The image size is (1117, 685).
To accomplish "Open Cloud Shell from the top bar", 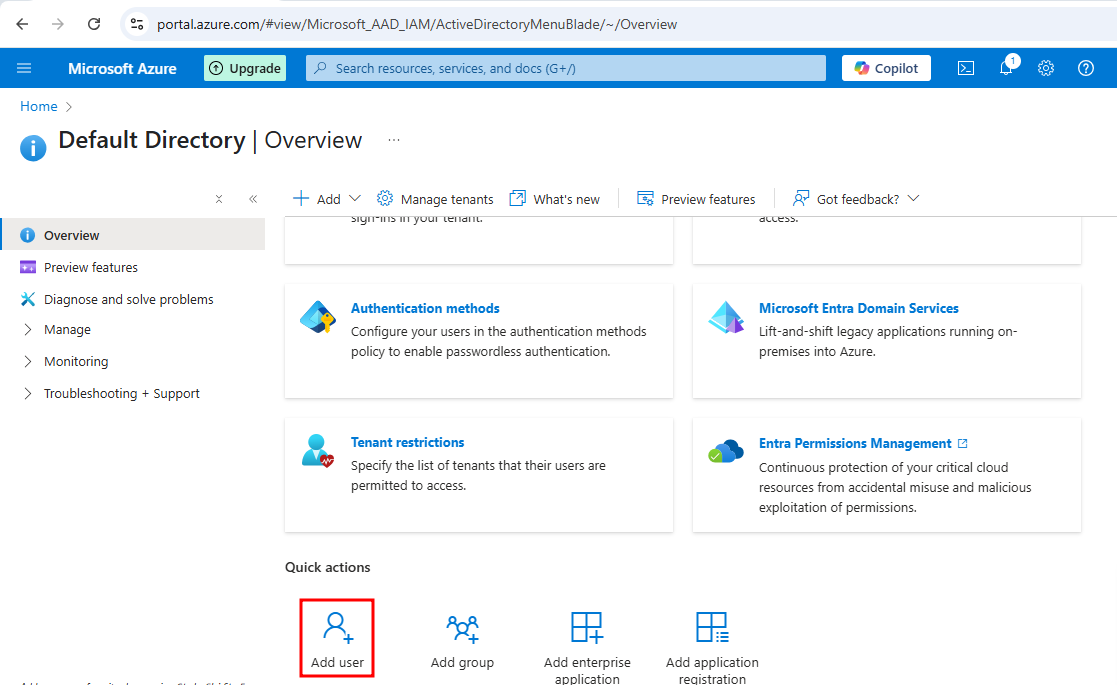I will pyautogui.click(x=966, y=68).
